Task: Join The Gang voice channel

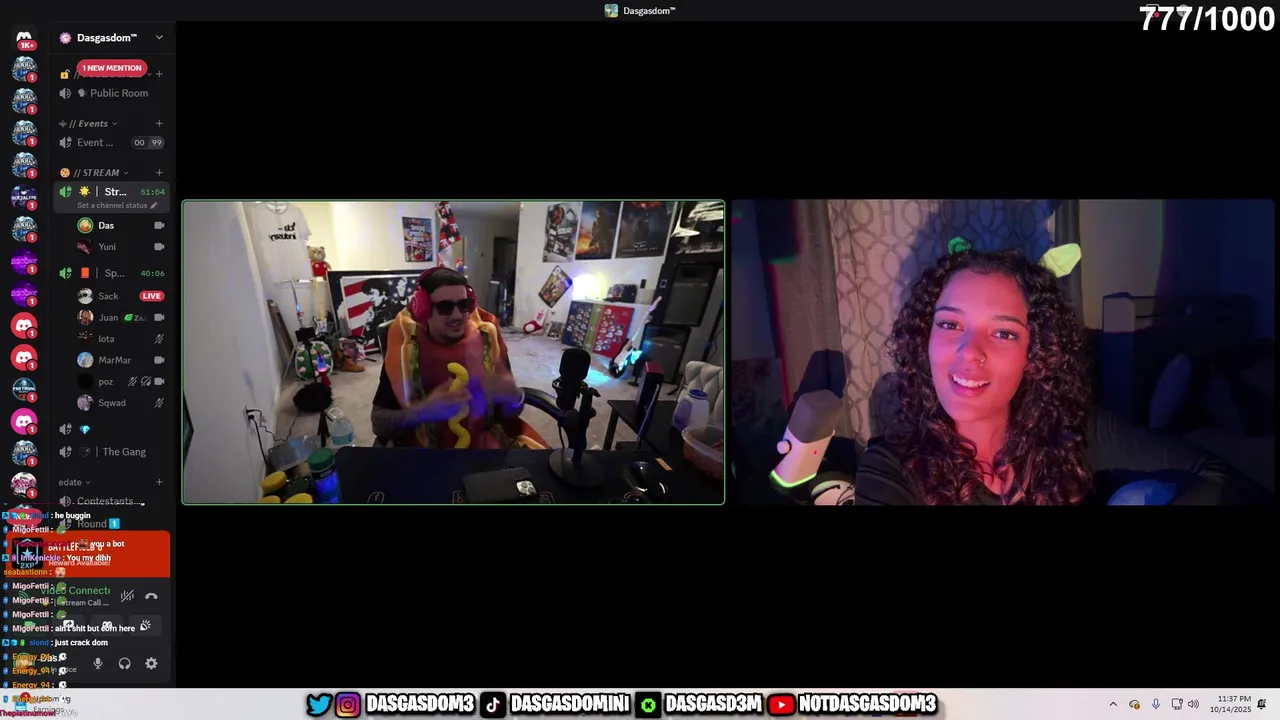Action: (x=110, y=452)
